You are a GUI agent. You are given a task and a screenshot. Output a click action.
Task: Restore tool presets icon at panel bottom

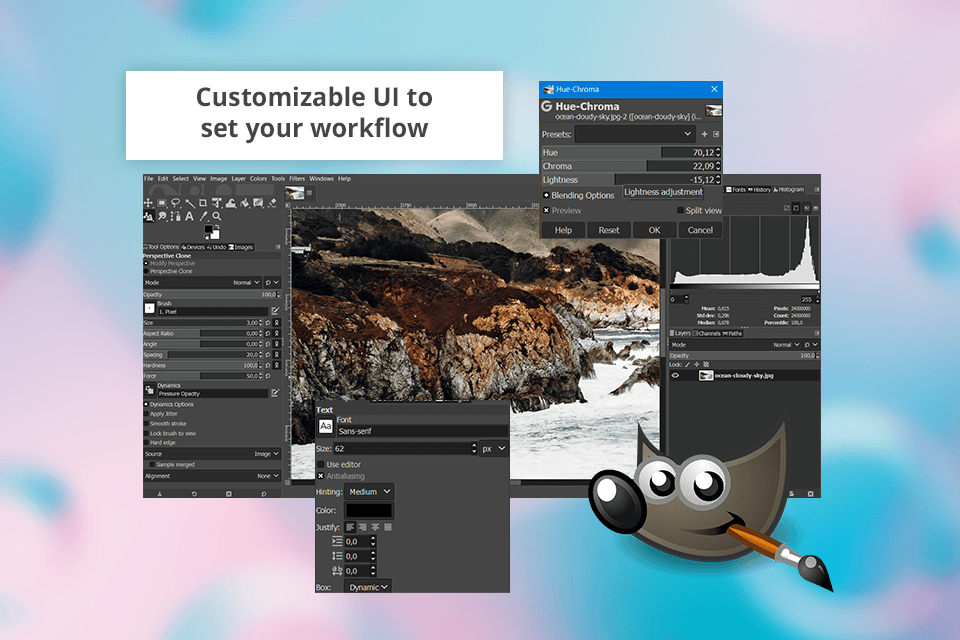click(x=194, y=494)
